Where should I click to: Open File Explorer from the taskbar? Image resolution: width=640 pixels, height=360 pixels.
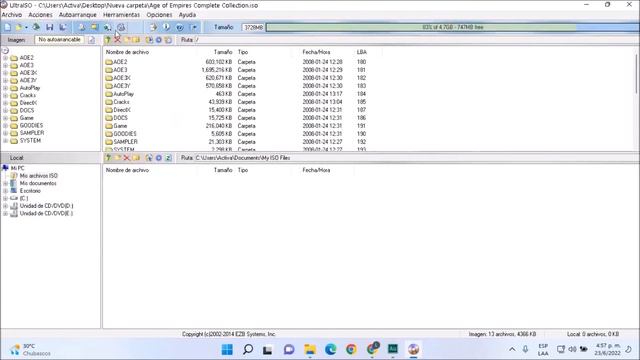tap(310, 349)
